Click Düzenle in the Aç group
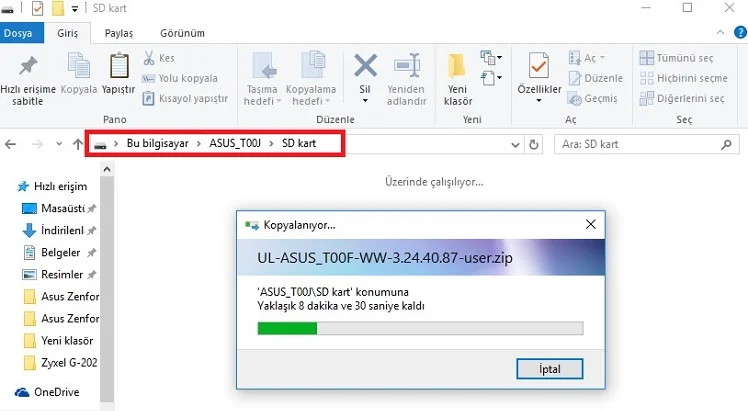748x411 pixels. [x=596, y=78]
